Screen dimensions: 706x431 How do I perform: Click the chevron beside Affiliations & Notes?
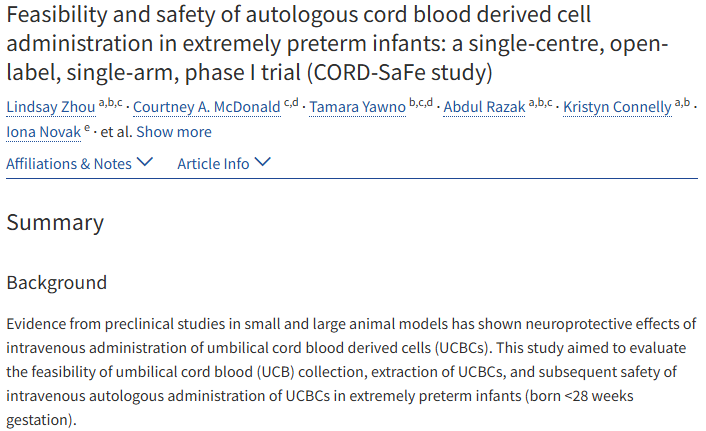pyautogui.click(x=145, y=162)
